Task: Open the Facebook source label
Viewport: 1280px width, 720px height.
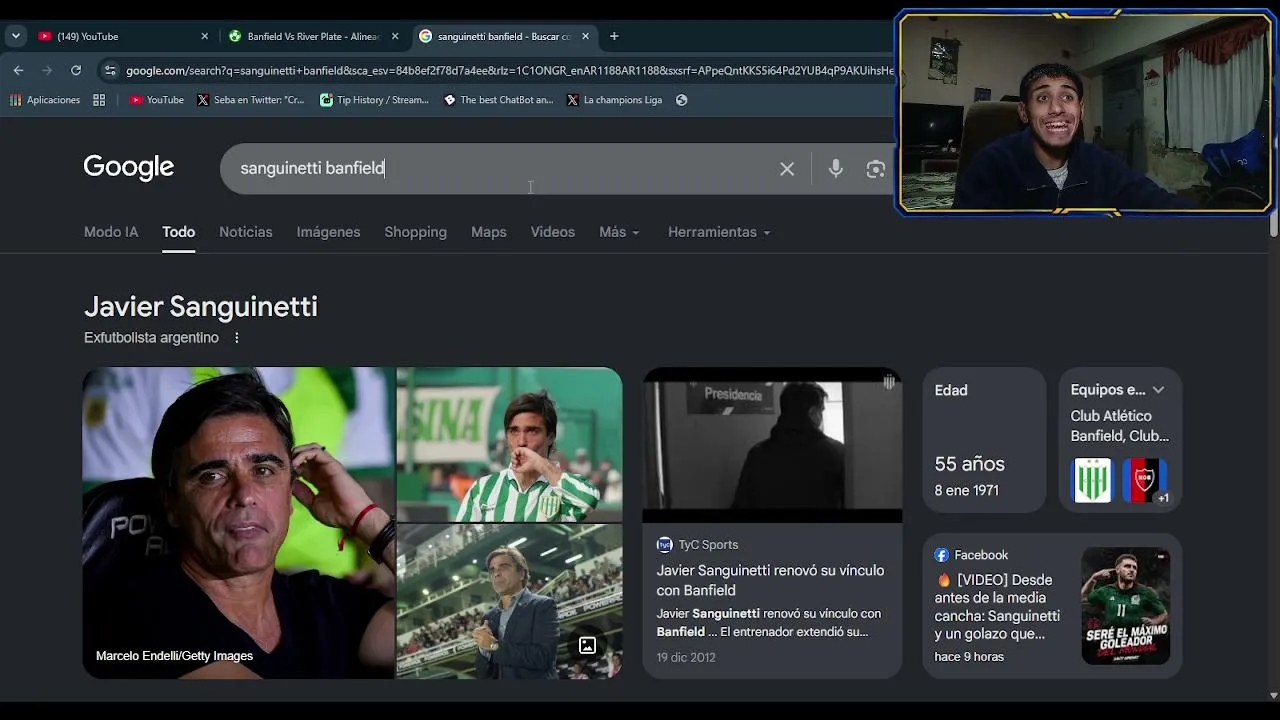Action: [x=972, y=555]
